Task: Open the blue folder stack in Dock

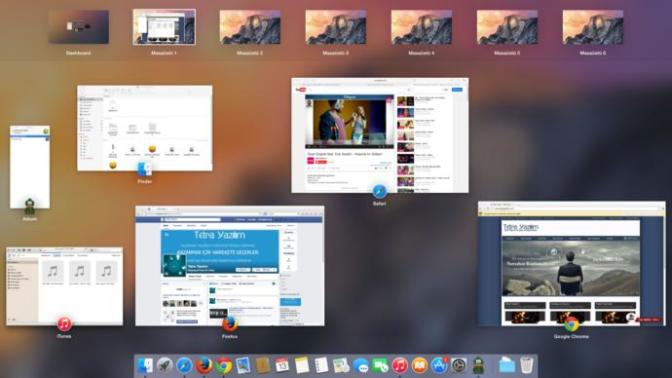Action: [507, 366]
